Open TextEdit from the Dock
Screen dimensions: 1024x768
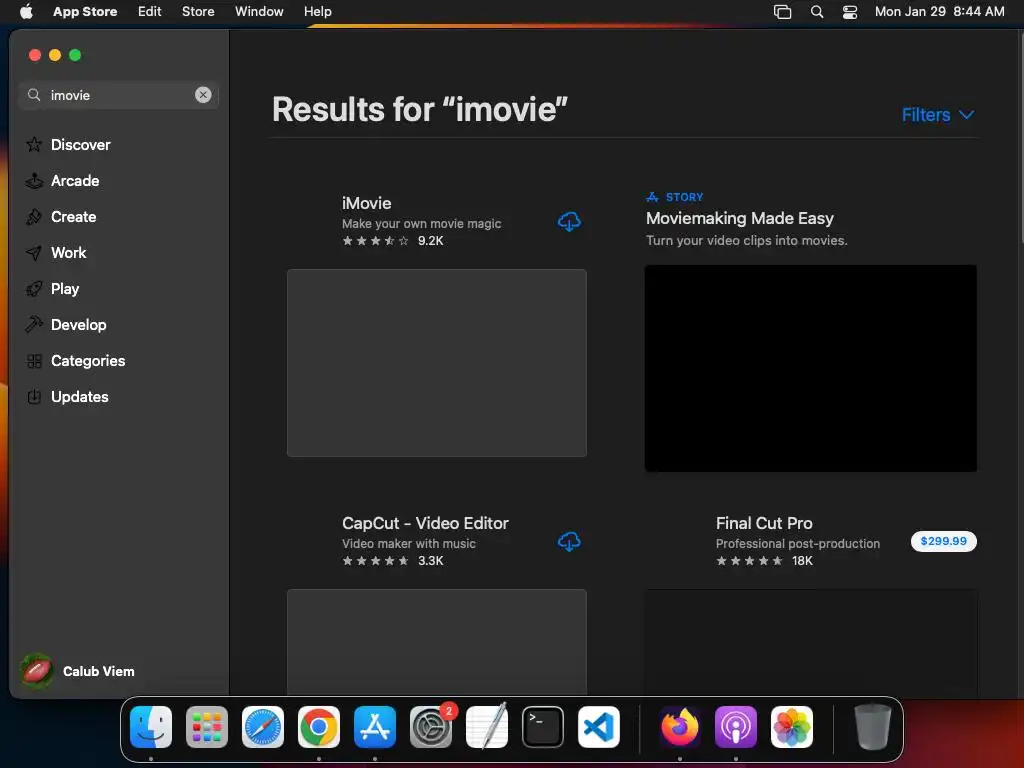click(487, 727)
